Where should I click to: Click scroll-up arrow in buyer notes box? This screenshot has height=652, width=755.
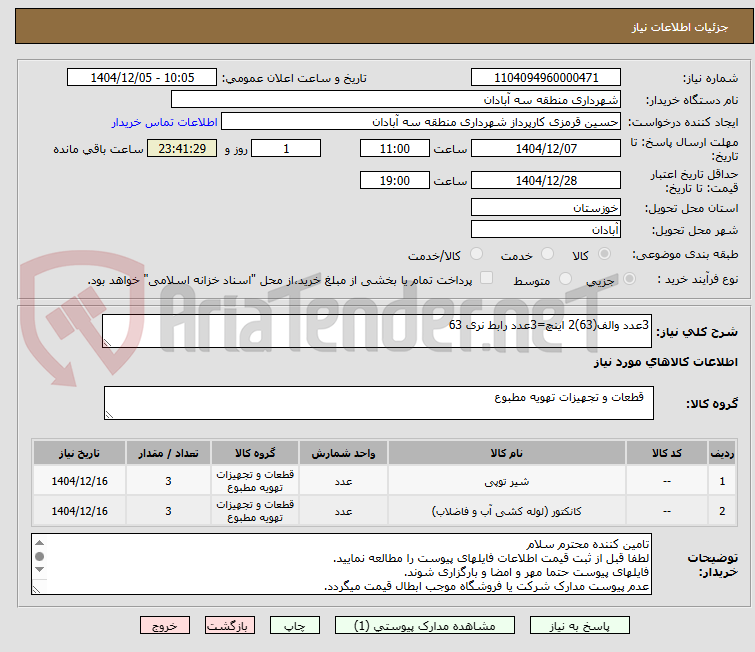coord(39,543)
